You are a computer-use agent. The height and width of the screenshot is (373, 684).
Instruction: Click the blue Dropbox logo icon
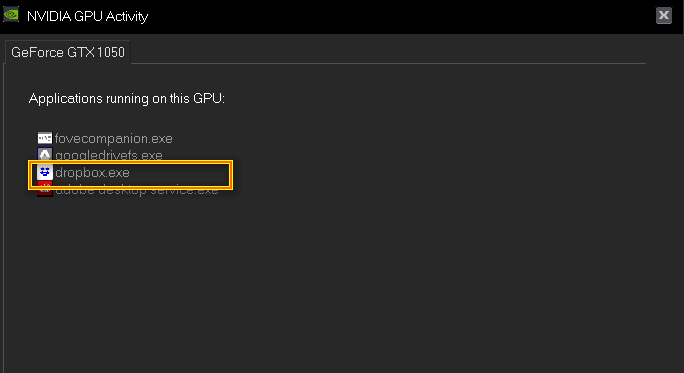click(44, 172)
